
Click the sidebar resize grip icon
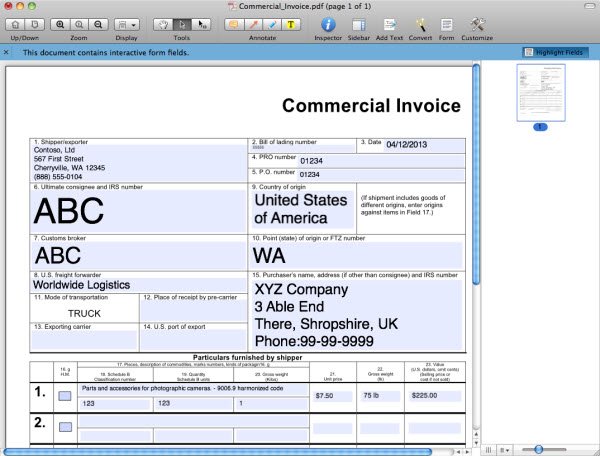point(489,450)
